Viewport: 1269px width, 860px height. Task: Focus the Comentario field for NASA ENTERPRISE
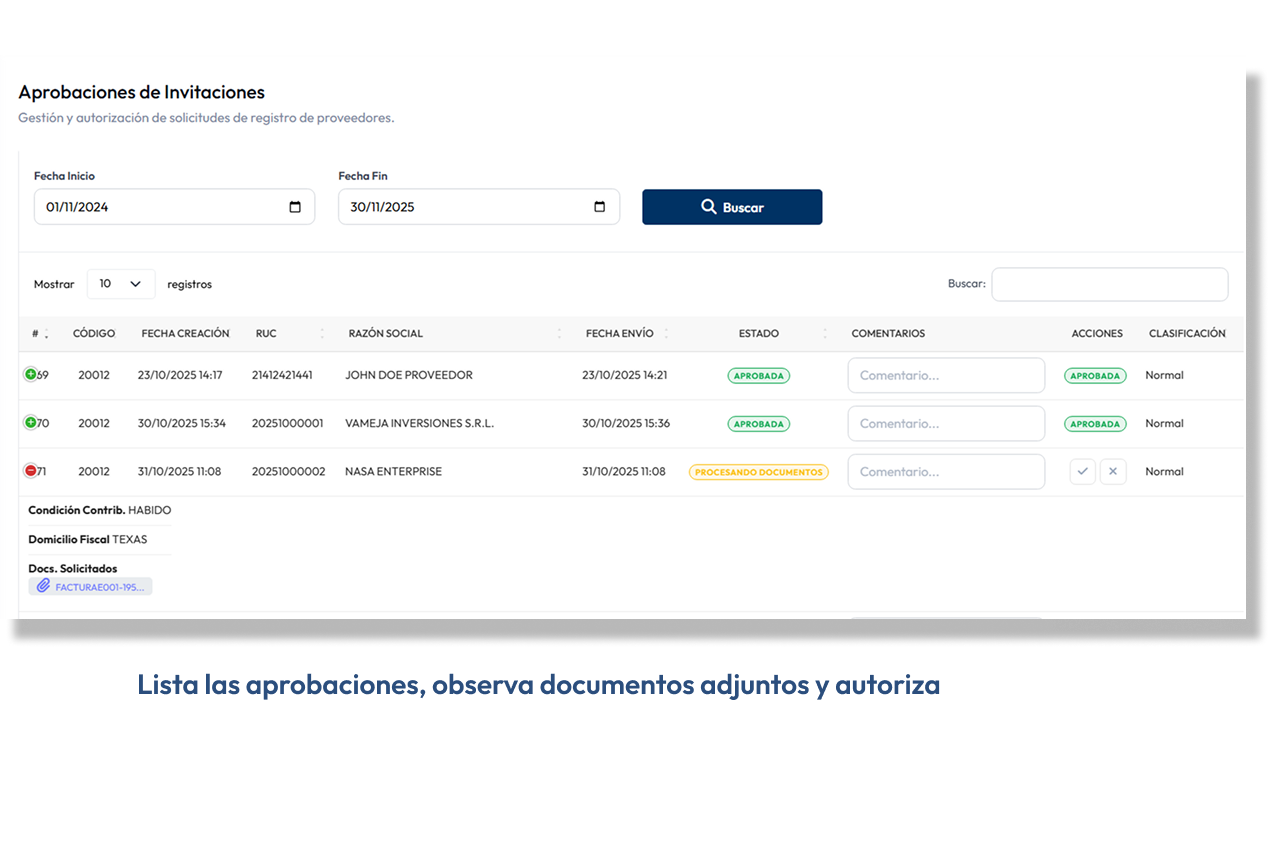(x=945, y=471)
